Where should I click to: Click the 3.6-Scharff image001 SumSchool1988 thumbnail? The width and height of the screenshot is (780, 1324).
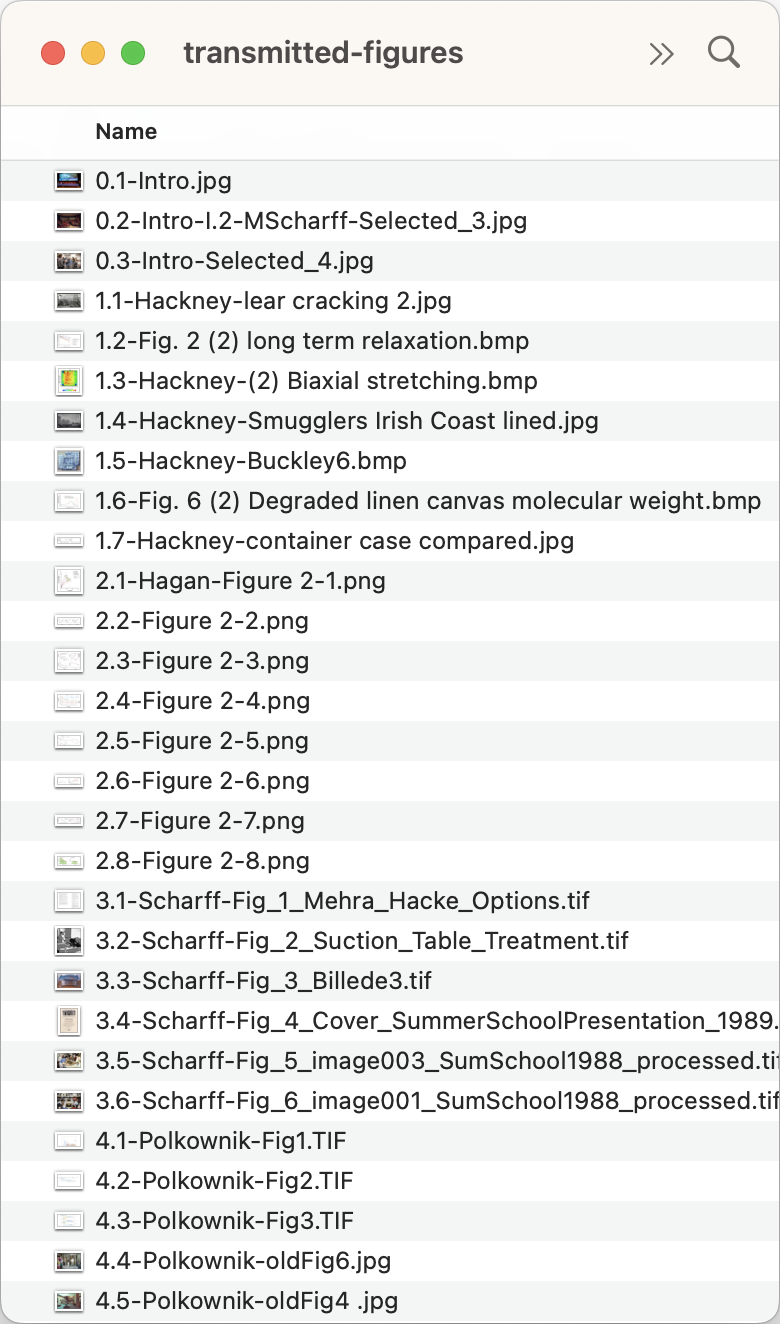[x=69, y=1101]
